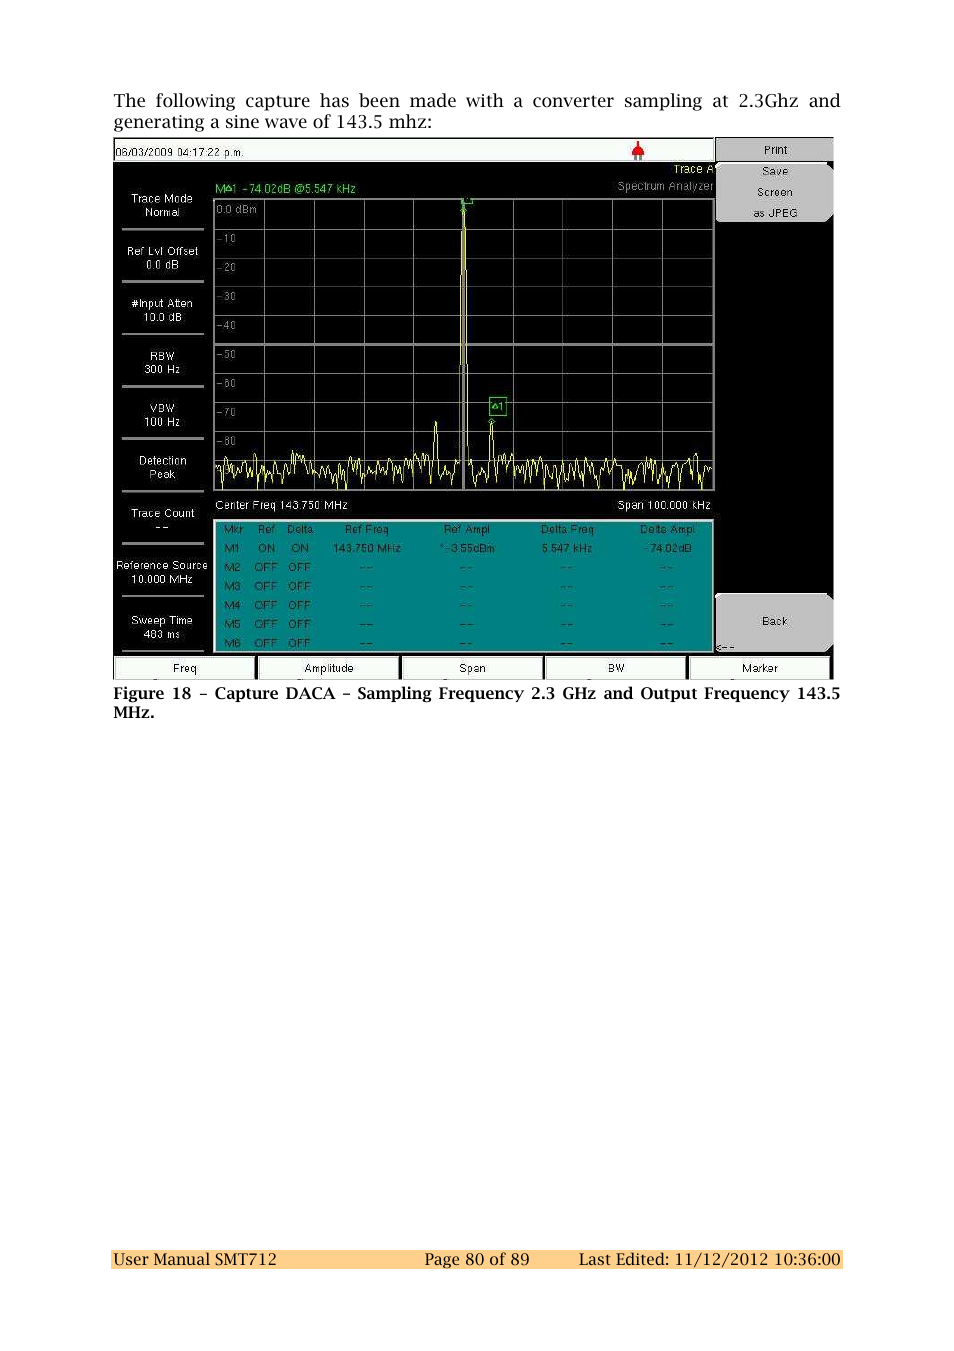Toggle M2 Delta OFF cell

(300, 567)
